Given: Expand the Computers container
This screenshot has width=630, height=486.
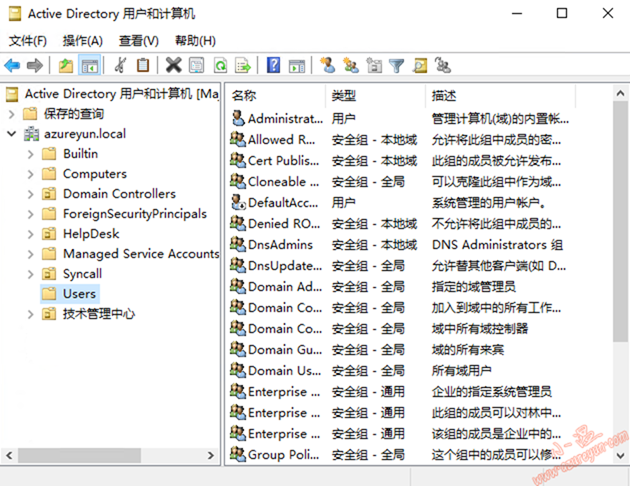Looking at the screenshot, I should coord(31,174).
